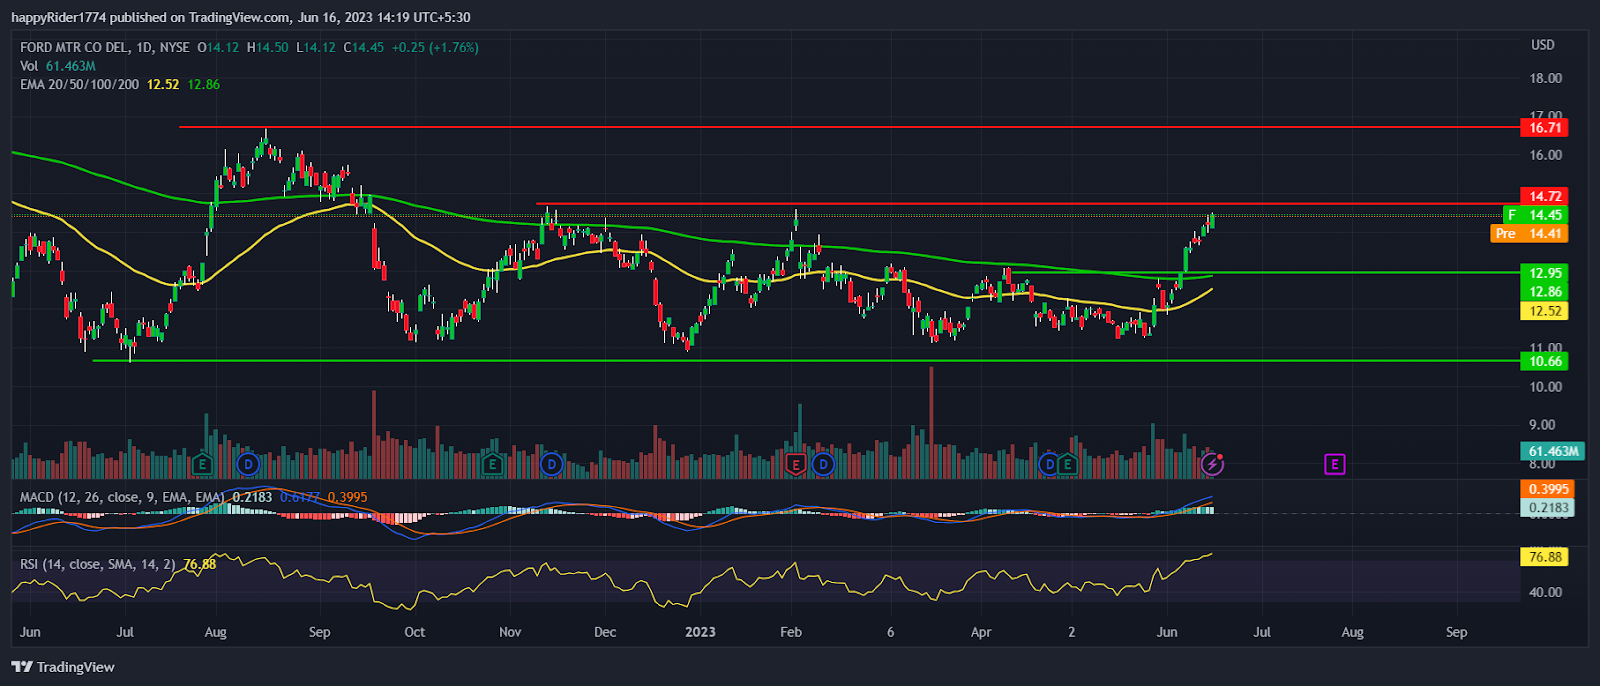This screenshot has width=1600, height=686.
Task: Click the yellow 76.88 RSI label
Action: [1544, 557]
